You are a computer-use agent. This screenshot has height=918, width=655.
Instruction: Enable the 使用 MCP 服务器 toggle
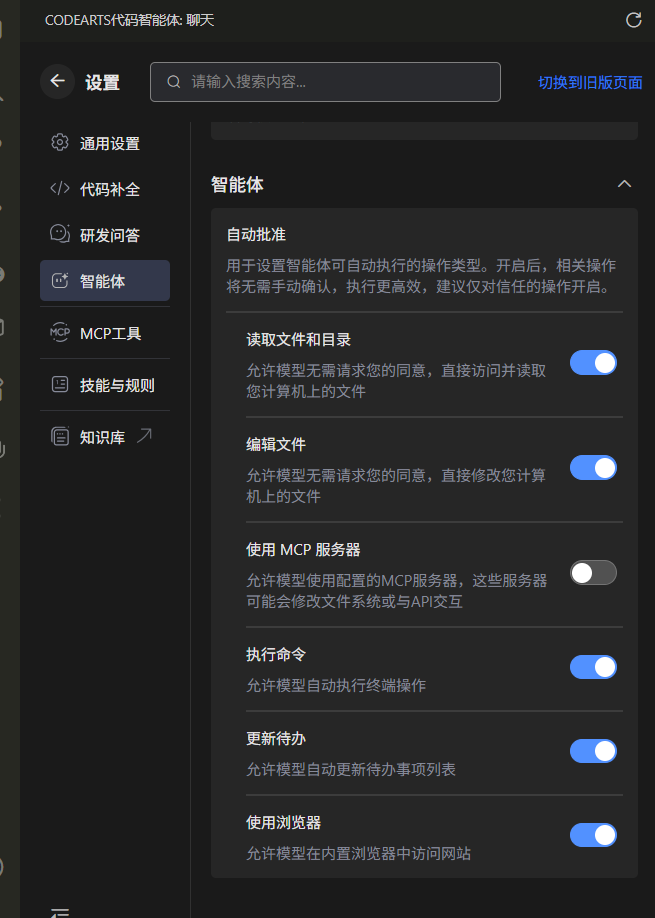coord(593,572)
